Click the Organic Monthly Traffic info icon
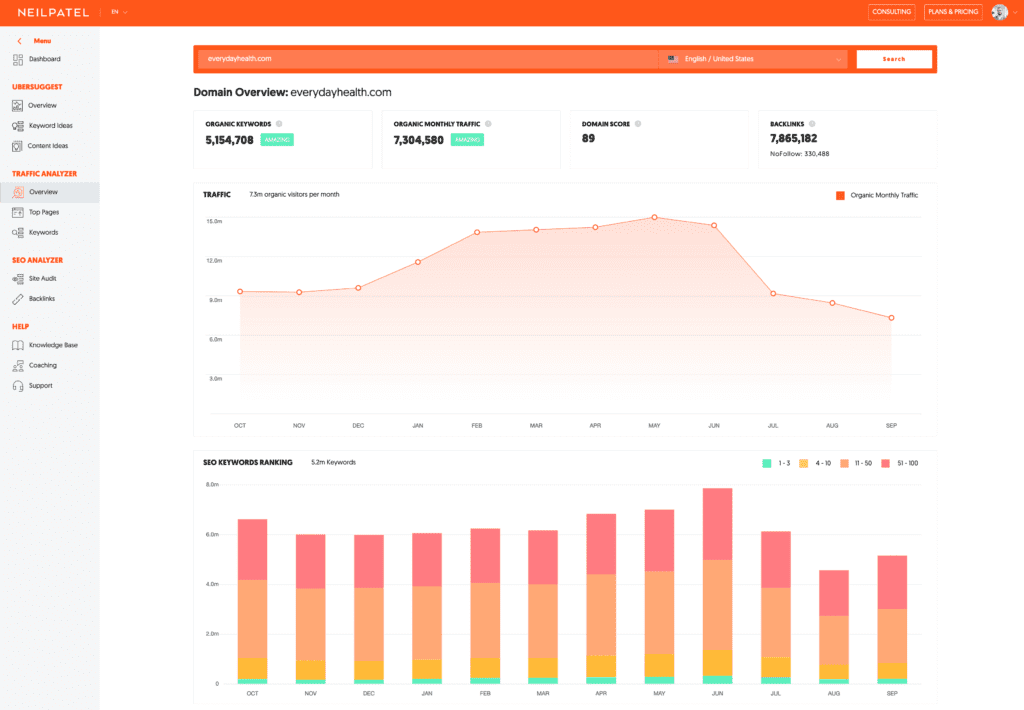 488,123
